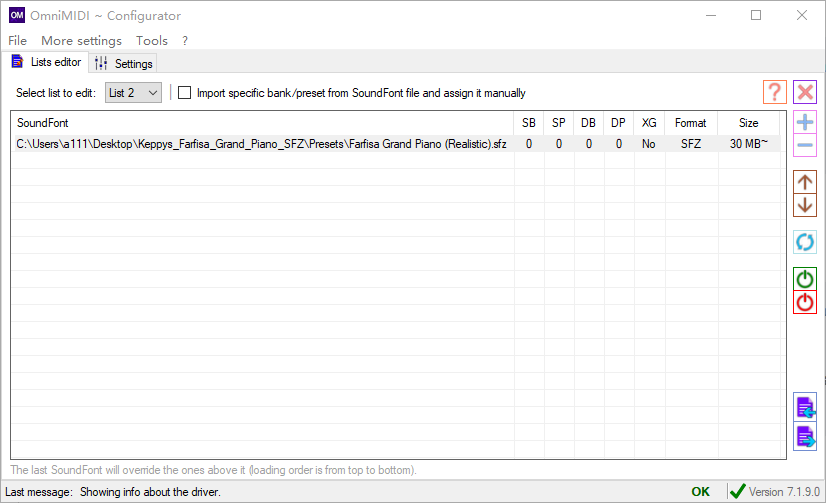
Task: Click the OmniMIDI logo in the title bar
Action: click(17, 15)
